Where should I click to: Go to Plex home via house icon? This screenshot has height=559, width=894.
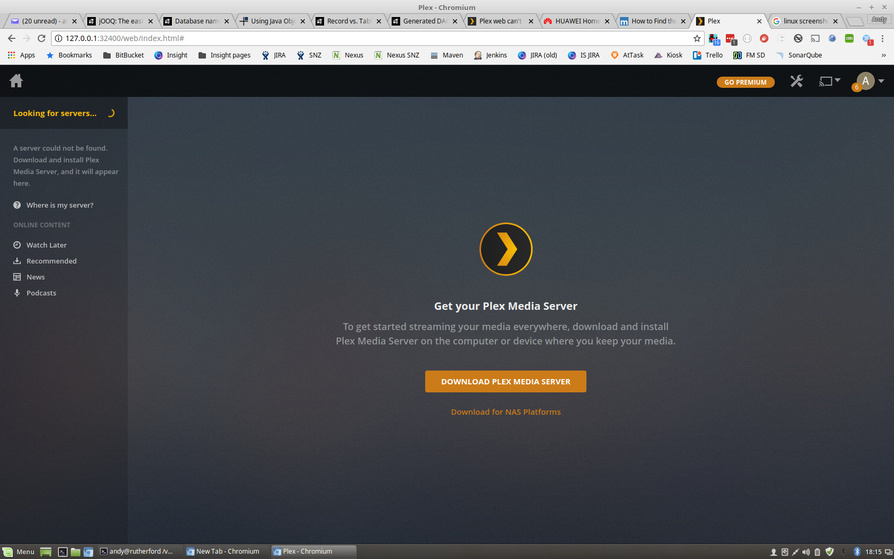[16, 81]
